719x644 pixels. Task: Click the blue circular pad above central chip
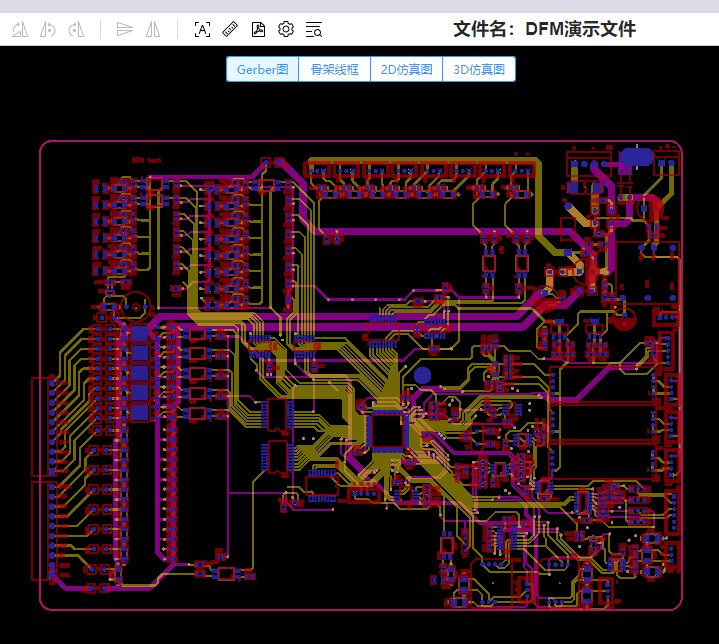422,375
